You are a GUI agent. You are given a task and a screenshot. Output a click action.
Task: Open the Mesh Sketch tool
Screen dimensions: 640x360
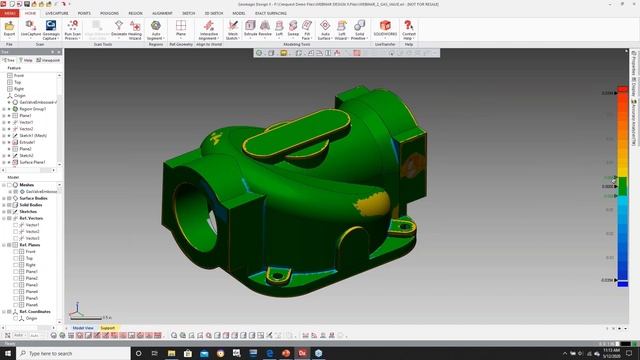[x=233, y=29]
